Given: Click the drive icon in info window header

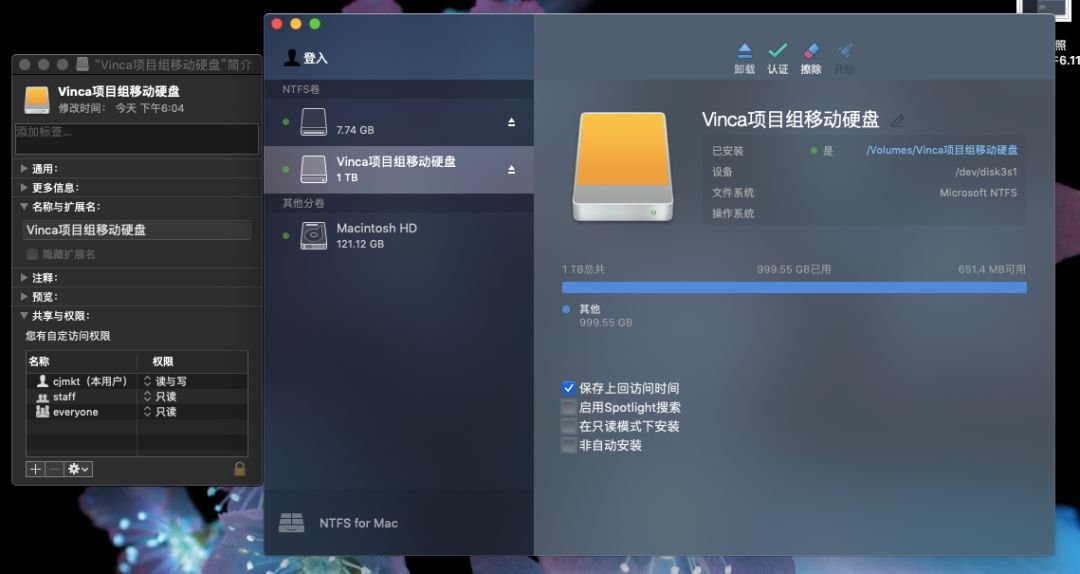Looking at the screenshot, I should 37,100.
